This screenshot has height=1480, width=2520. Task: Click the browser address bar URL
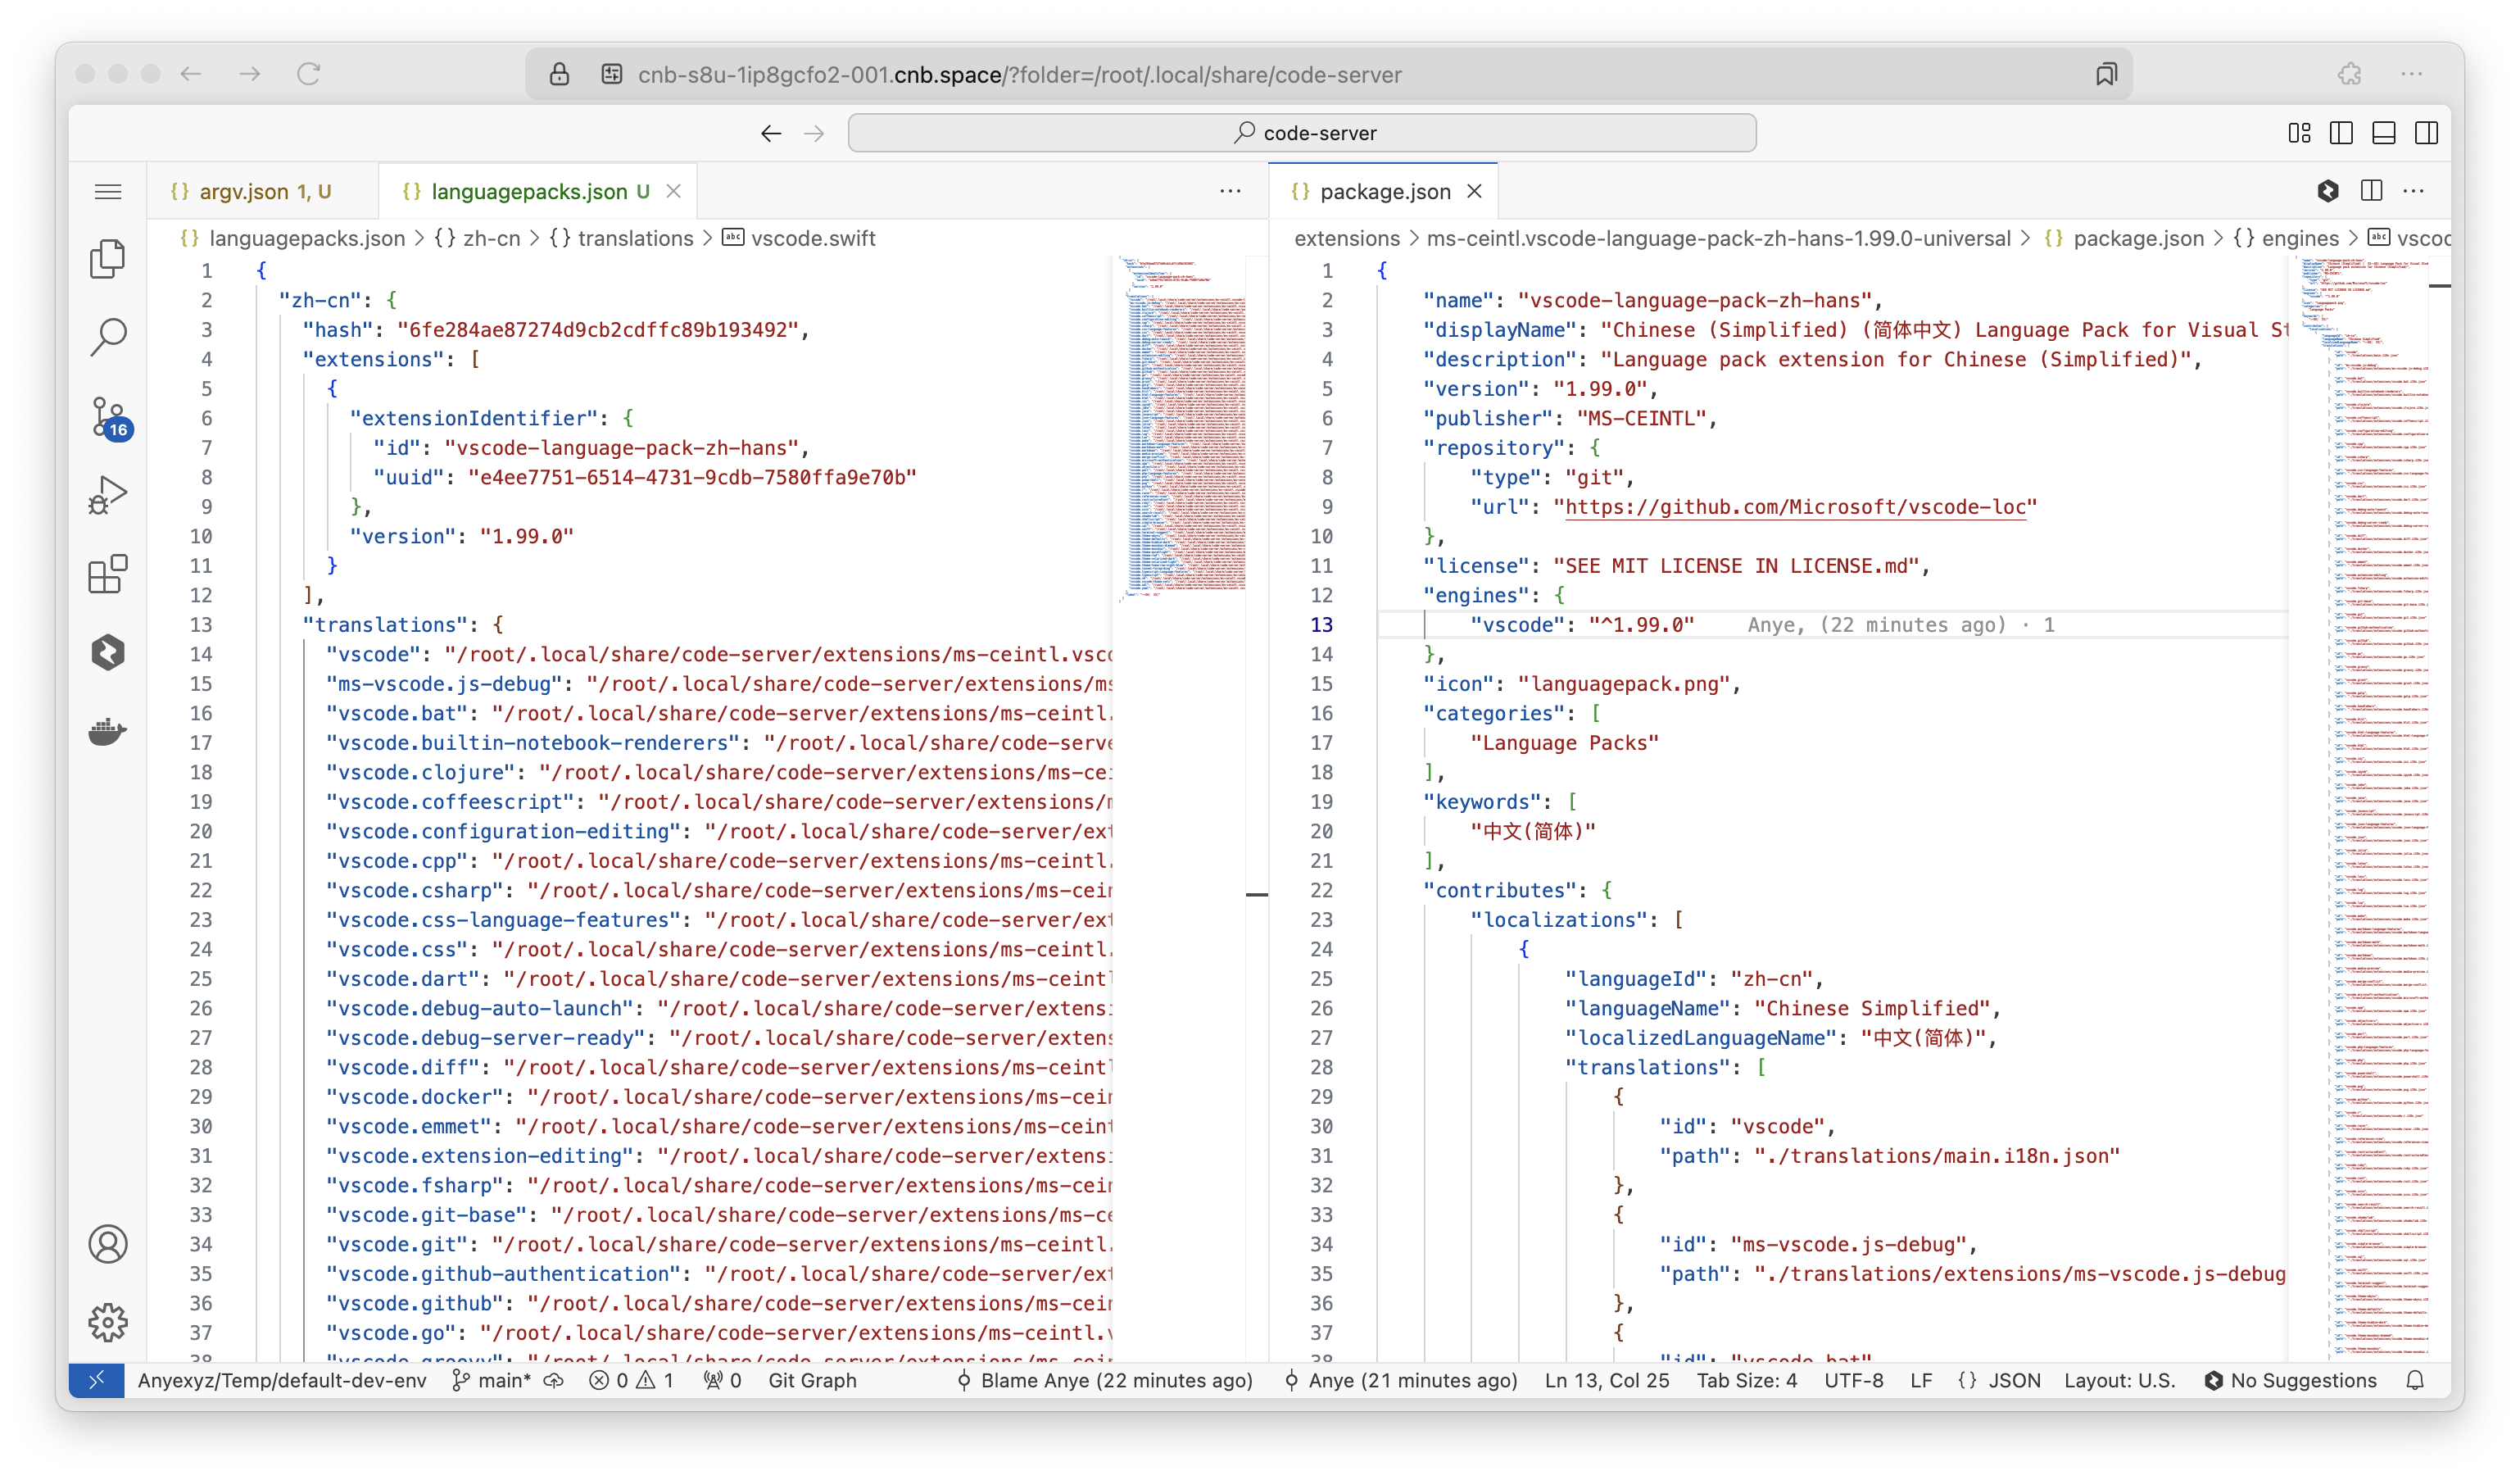tap(1019, 75)
